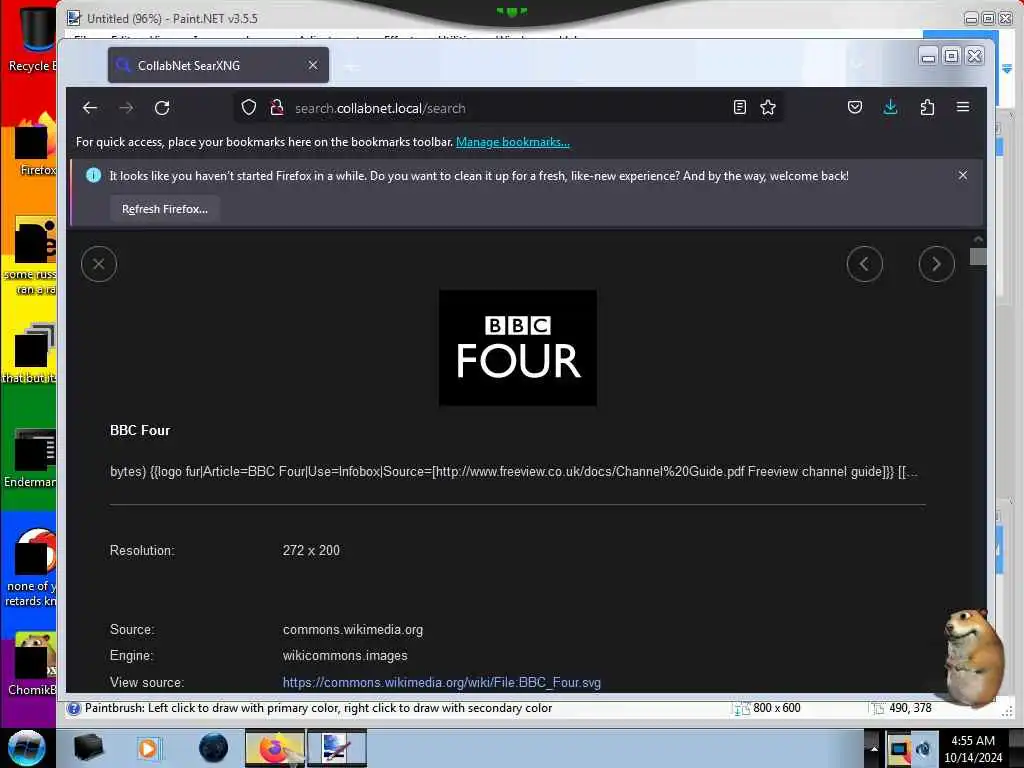Viewport: 1024px width, 768px height.
Task: Toggle reader view icon in address bar
Action: pyautogui.click(x=739, y=108)
